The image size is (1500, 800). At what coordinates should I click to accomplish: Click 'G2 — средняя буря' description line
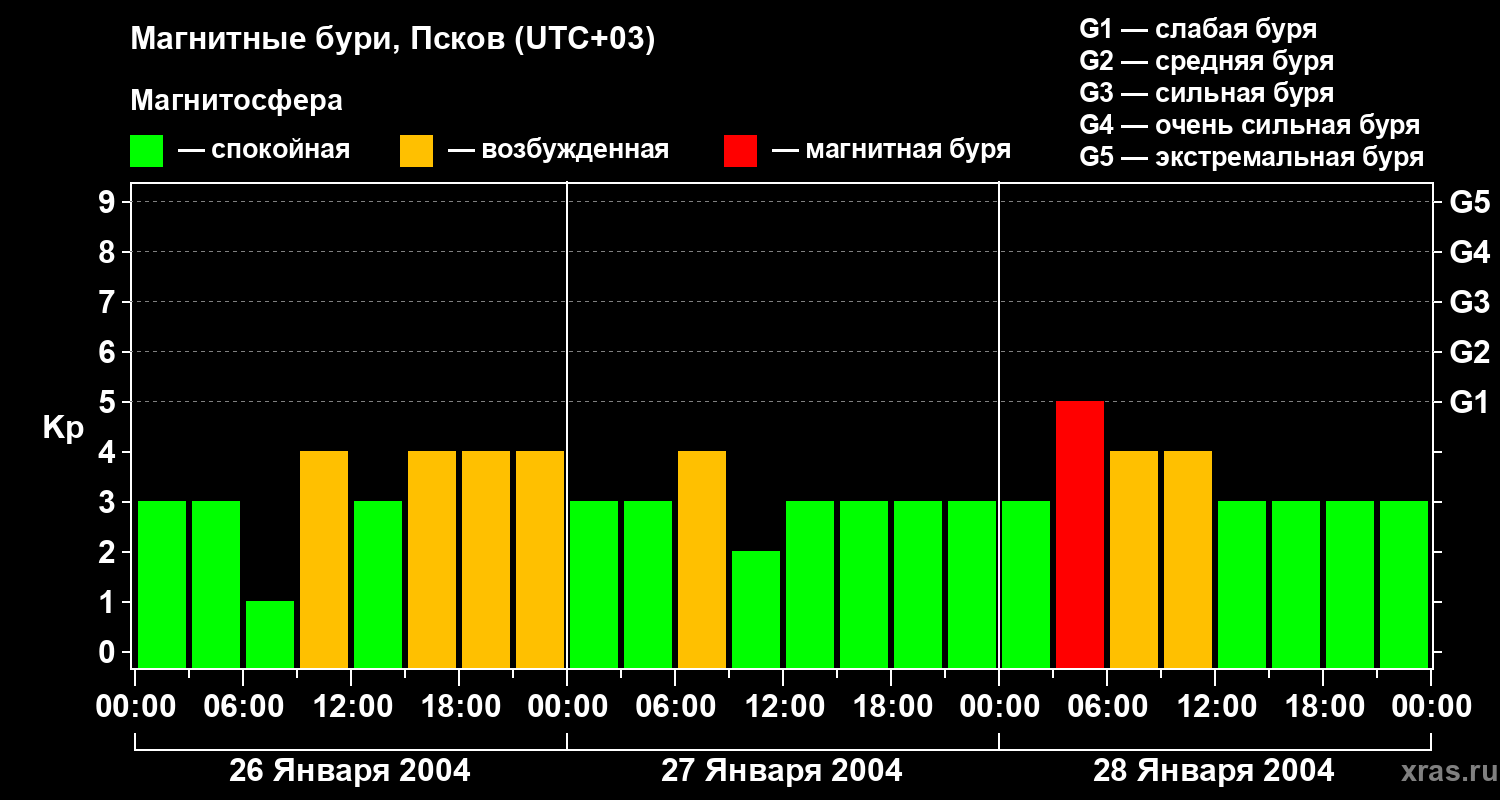[1206, 61]
